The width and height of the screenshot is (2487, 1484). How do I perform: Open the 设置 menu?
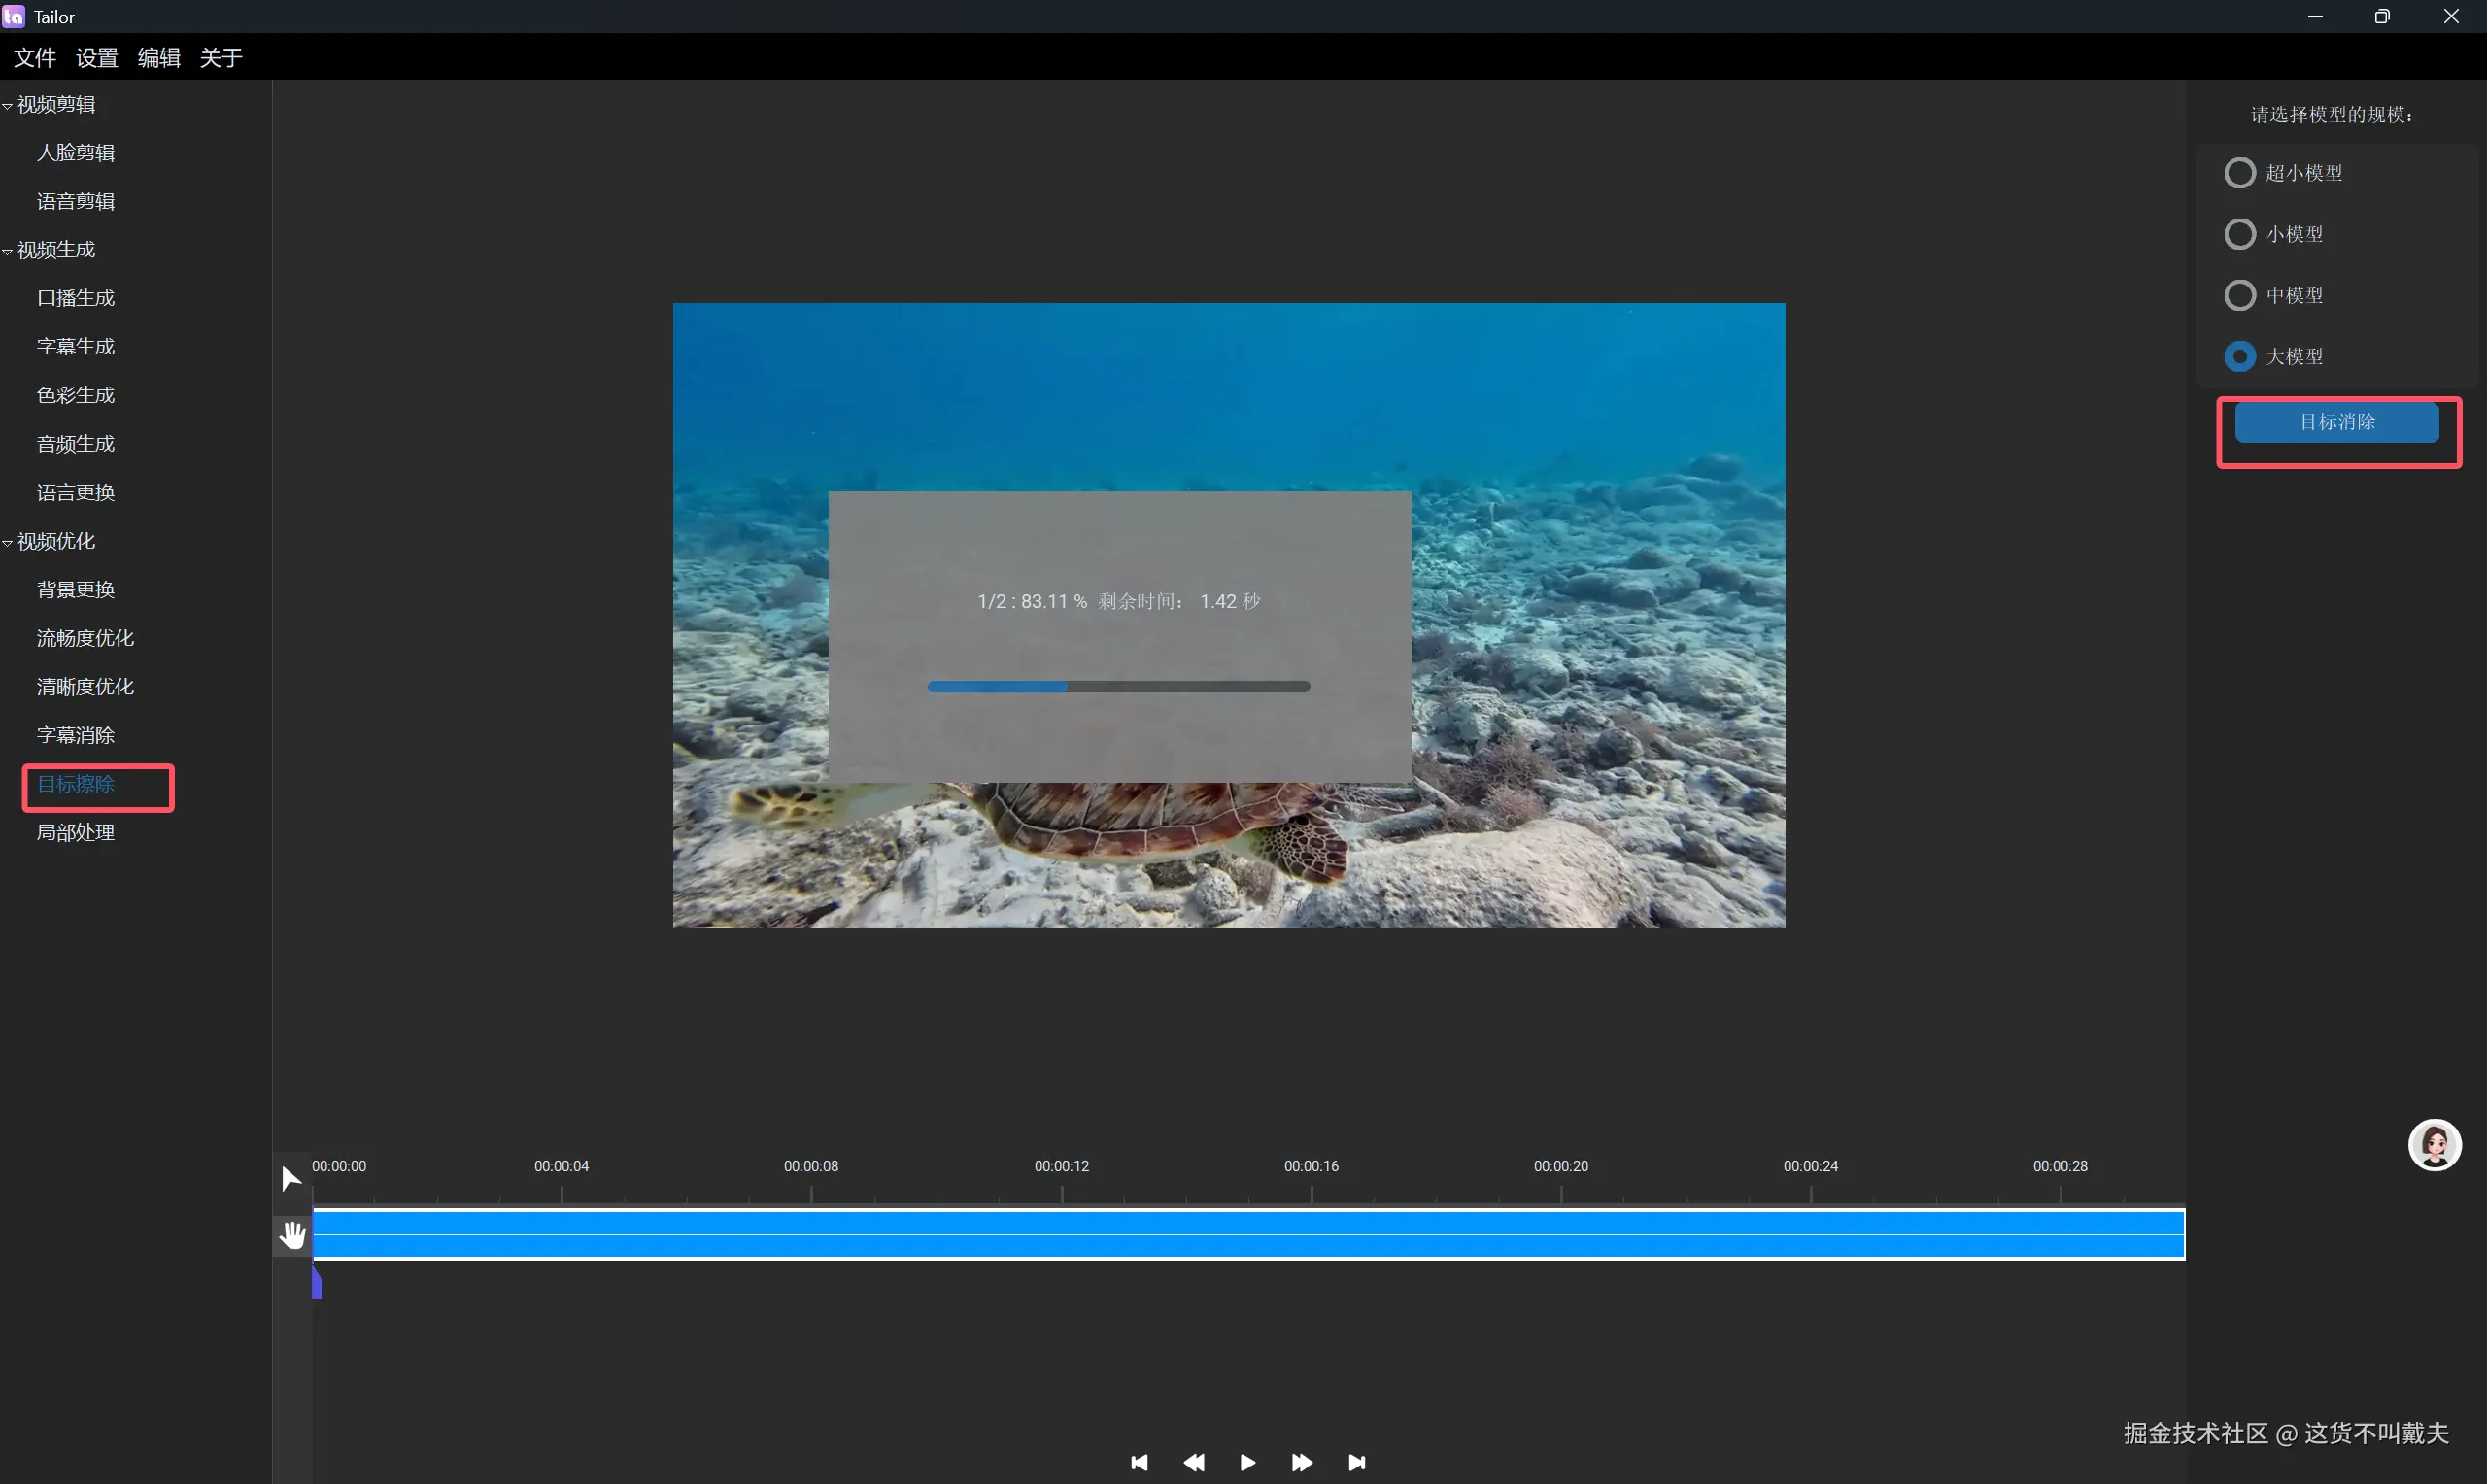pyautogui.click(x=96, y=58)
